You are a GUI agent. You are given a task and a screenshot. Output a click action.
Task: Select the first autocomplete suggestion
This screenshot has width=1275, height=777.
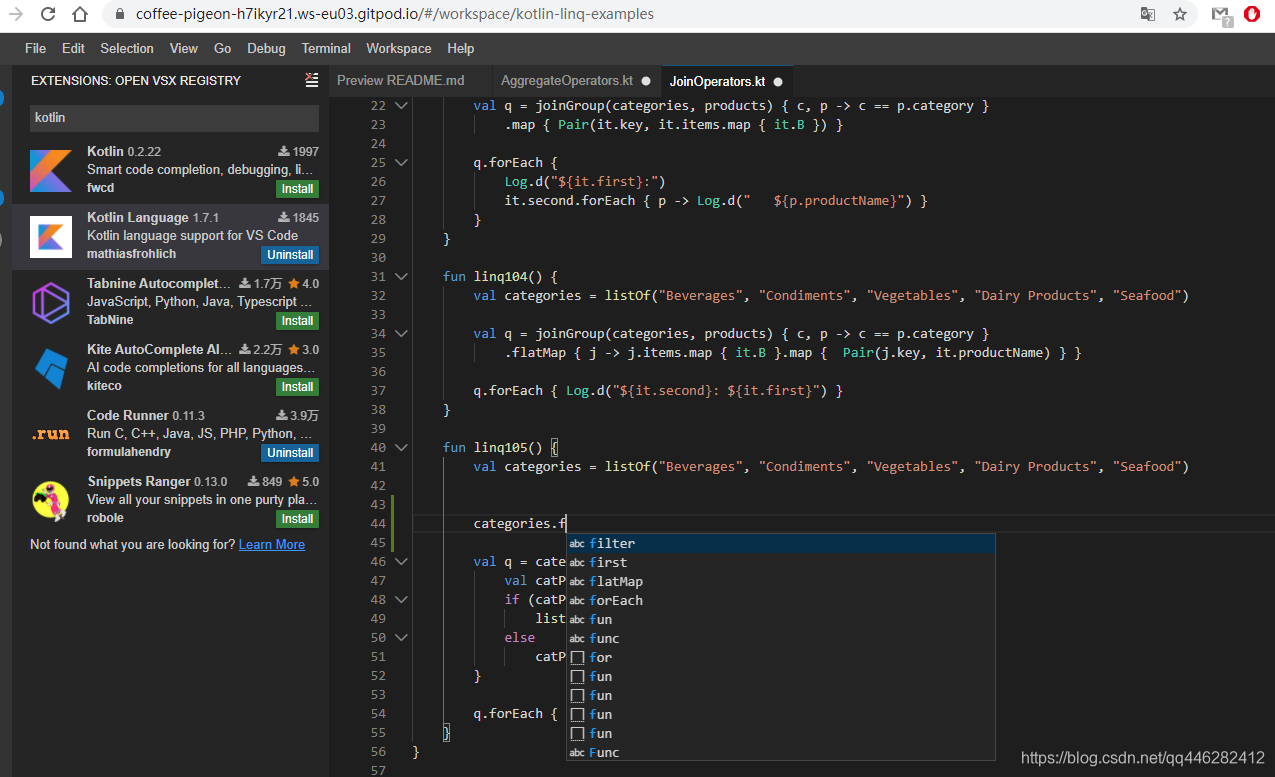[781, 562]
